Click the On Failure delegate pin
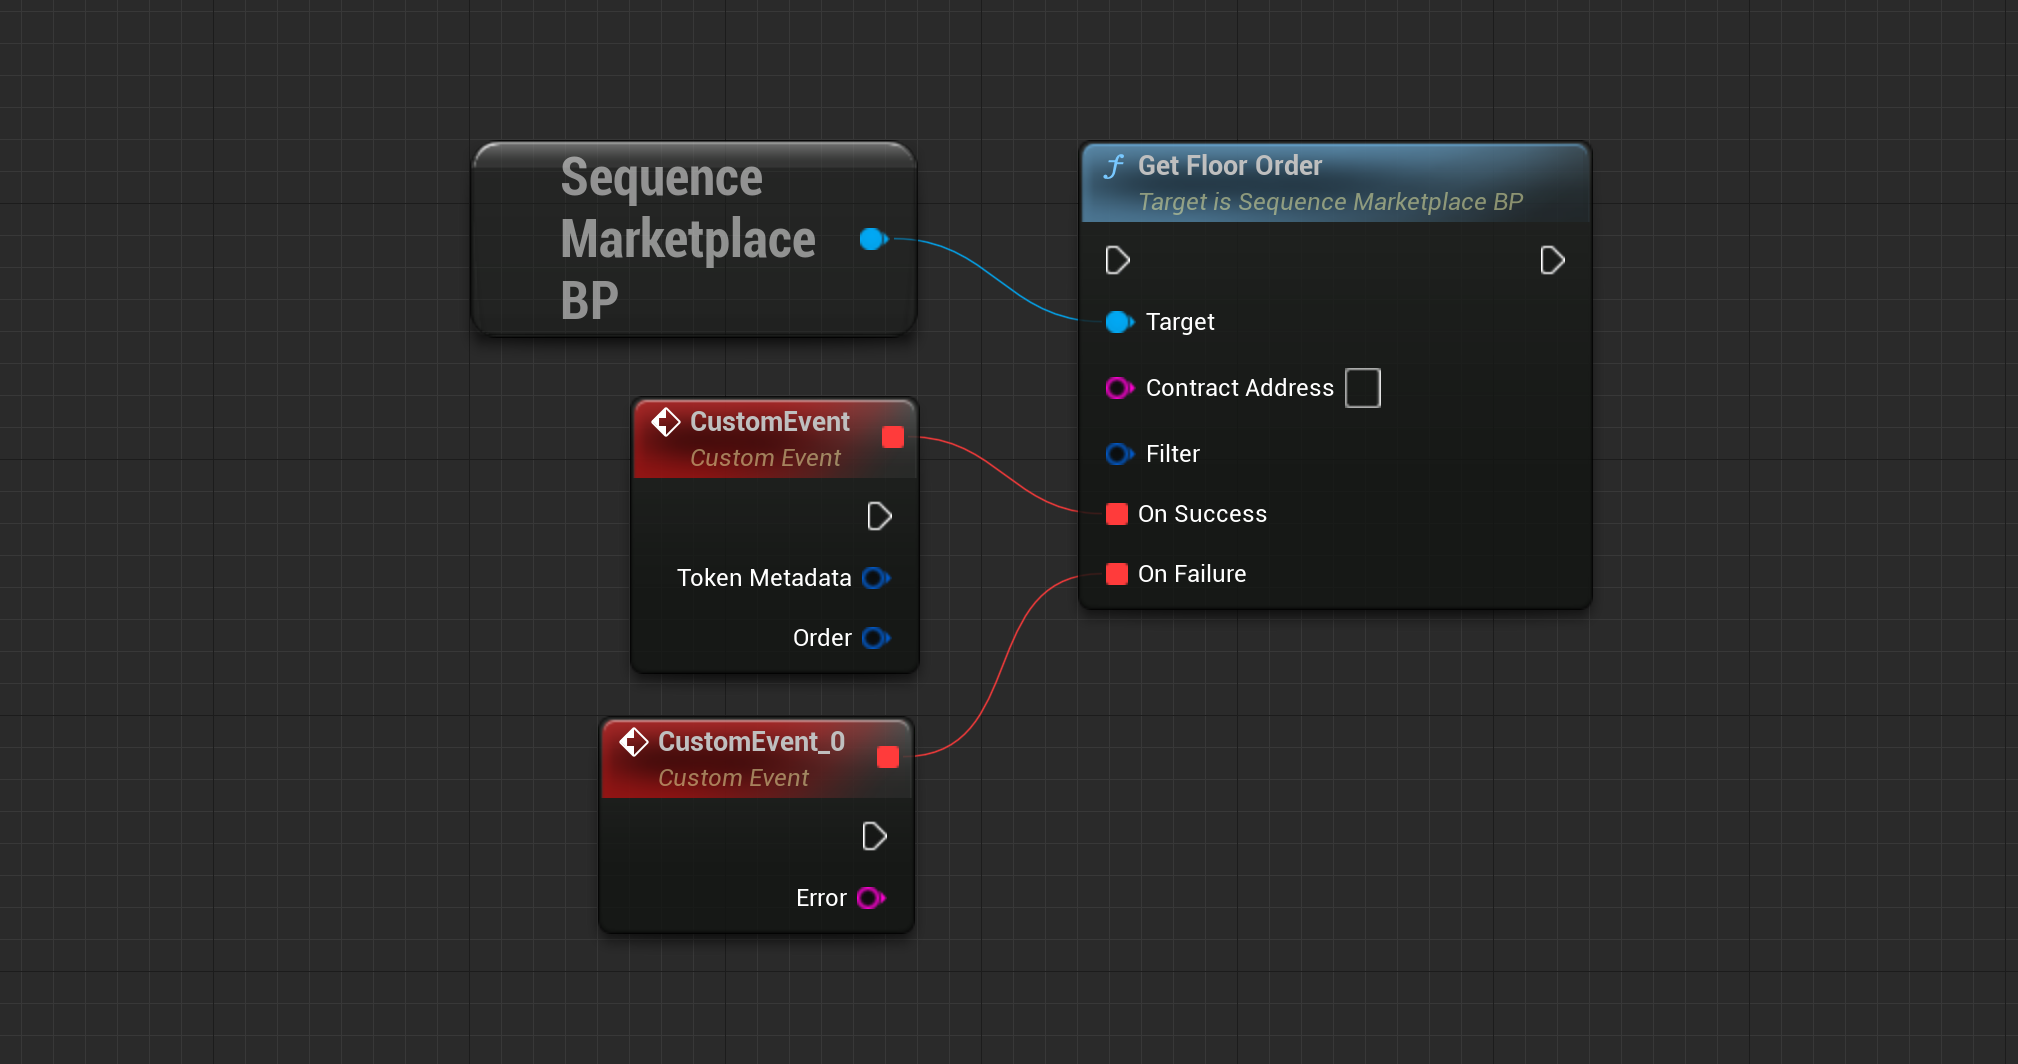The height and width of the screenshot is (1064, 2018). [x=1117, y=574]
